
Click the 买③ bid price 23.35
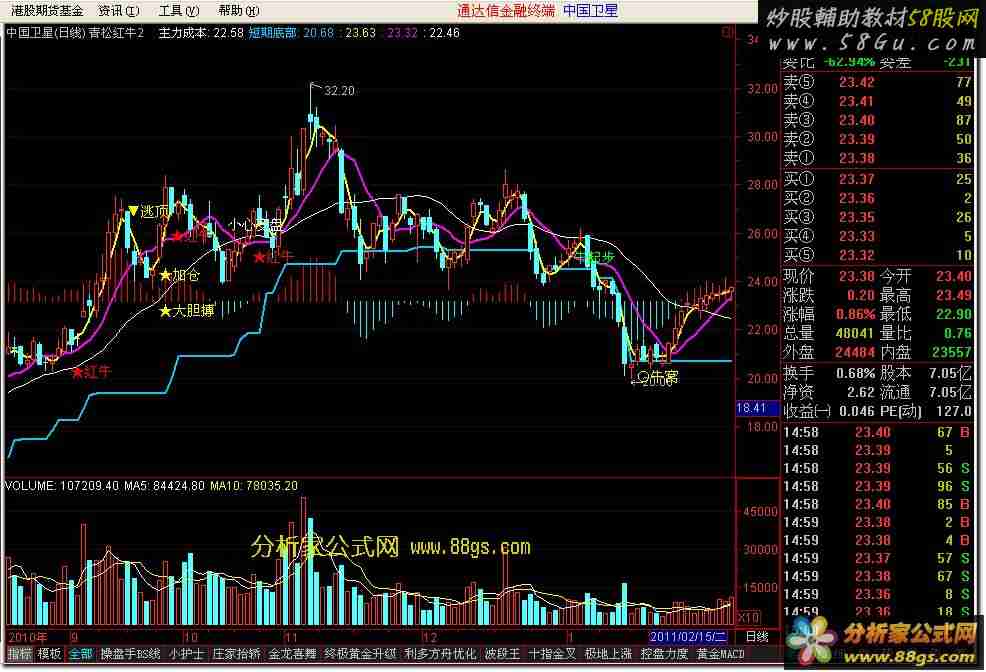pos(856,218)
